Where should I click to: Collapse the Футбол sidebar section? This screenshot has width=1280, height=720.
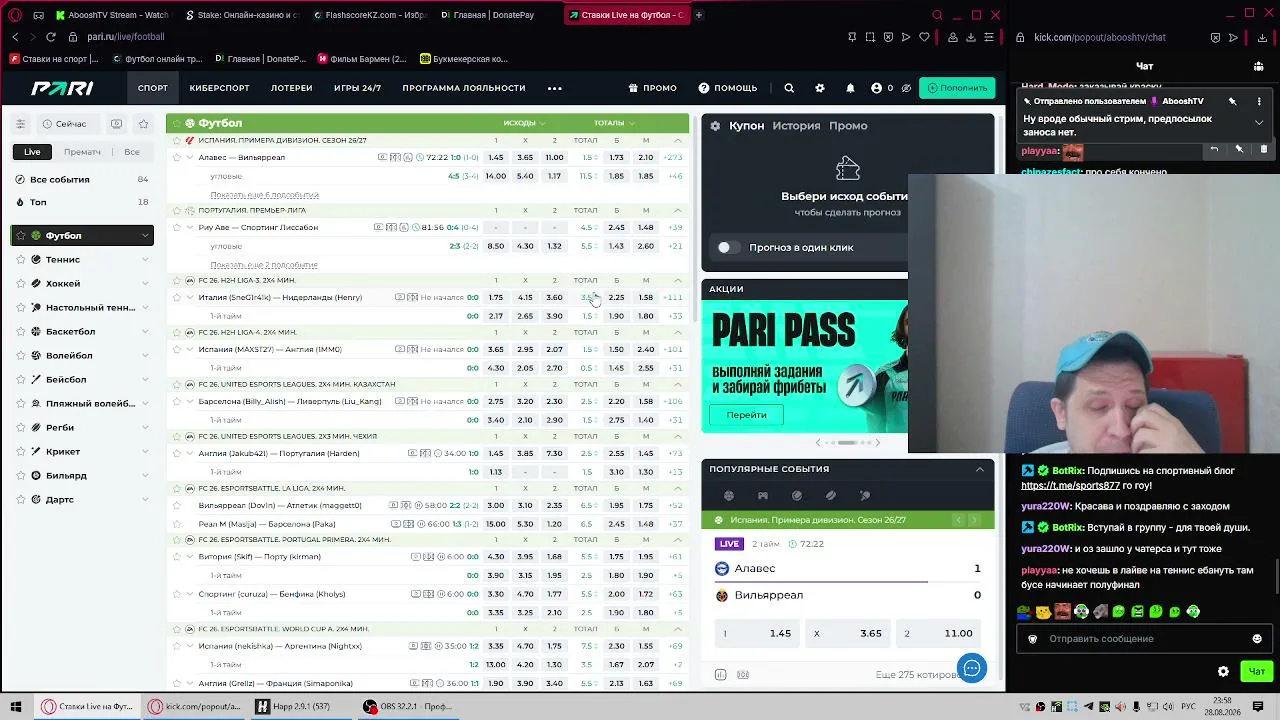pos(145,236)
